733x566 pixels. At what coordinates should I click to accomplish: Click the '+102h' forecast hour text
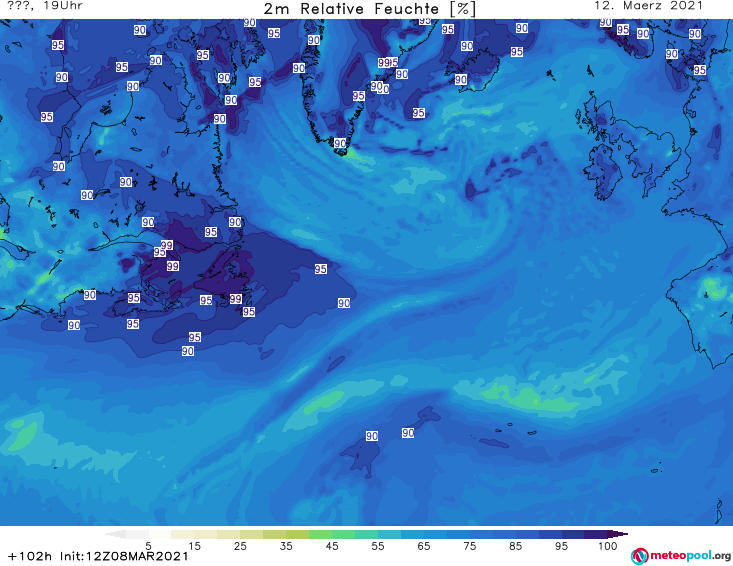(x=30, y=556)
